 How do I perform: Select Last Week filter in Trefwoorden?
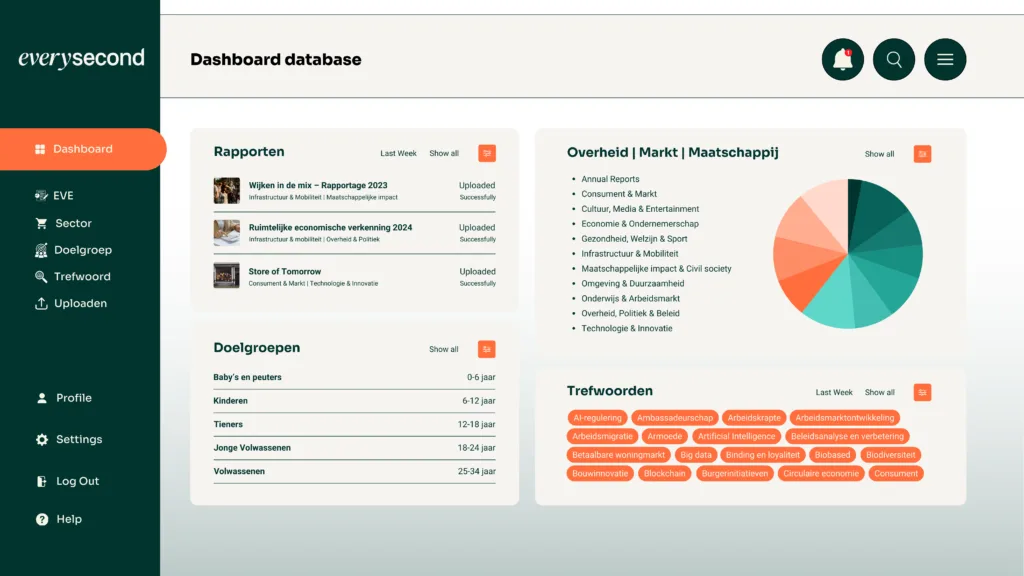[x=834, y=393]
